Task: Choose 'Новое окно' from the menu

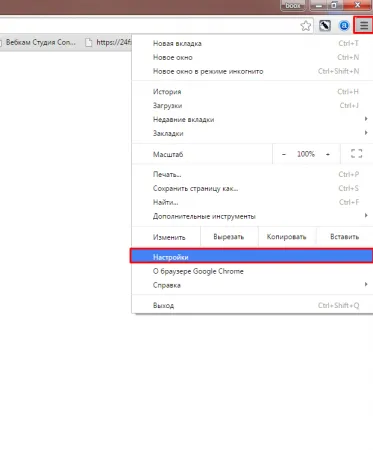Action: click(252, 57)
